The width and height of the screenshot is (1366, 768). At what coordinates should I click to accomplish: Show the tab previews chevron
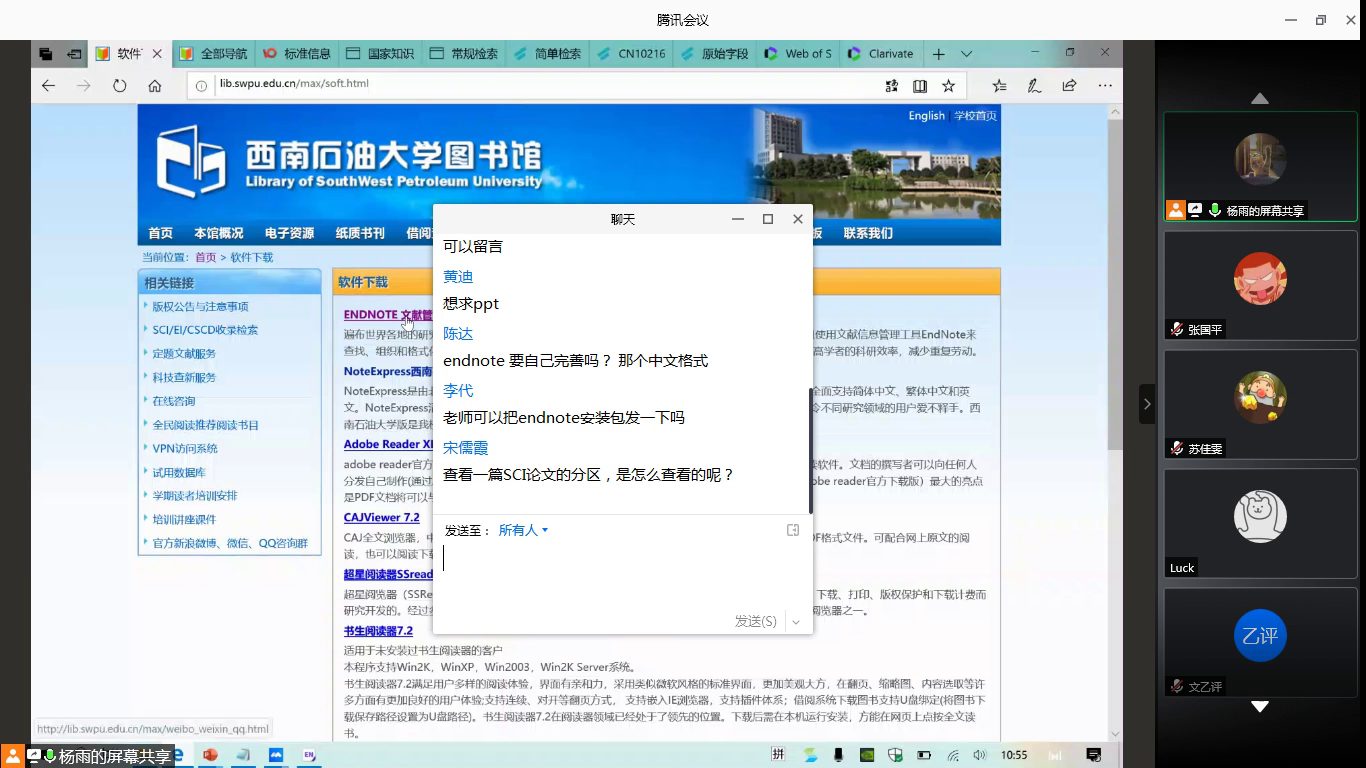point(966,54)
